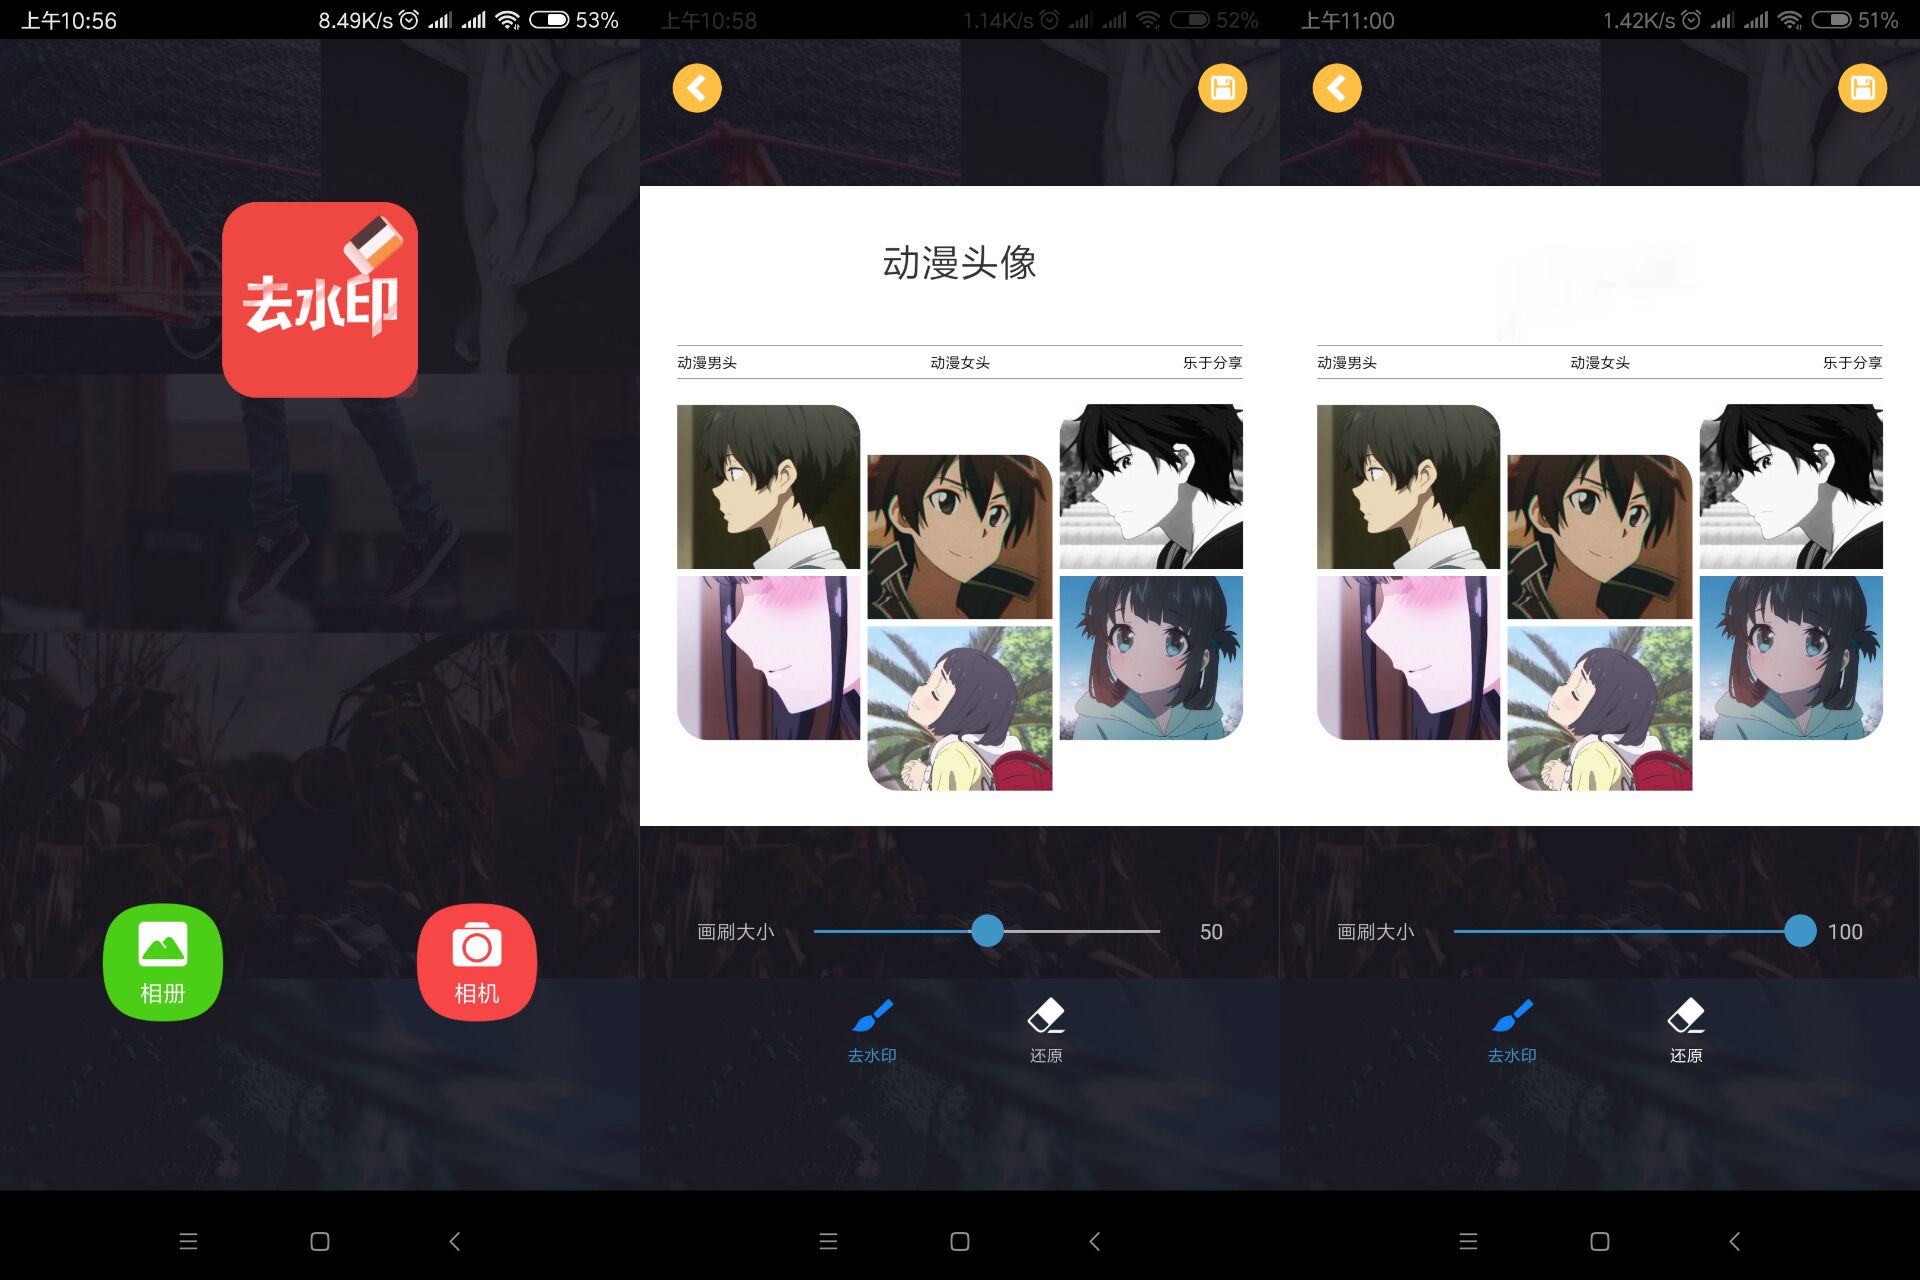Adjust brush size slider handle at 50
The image size is (1920, 1280).
point(987,931)
